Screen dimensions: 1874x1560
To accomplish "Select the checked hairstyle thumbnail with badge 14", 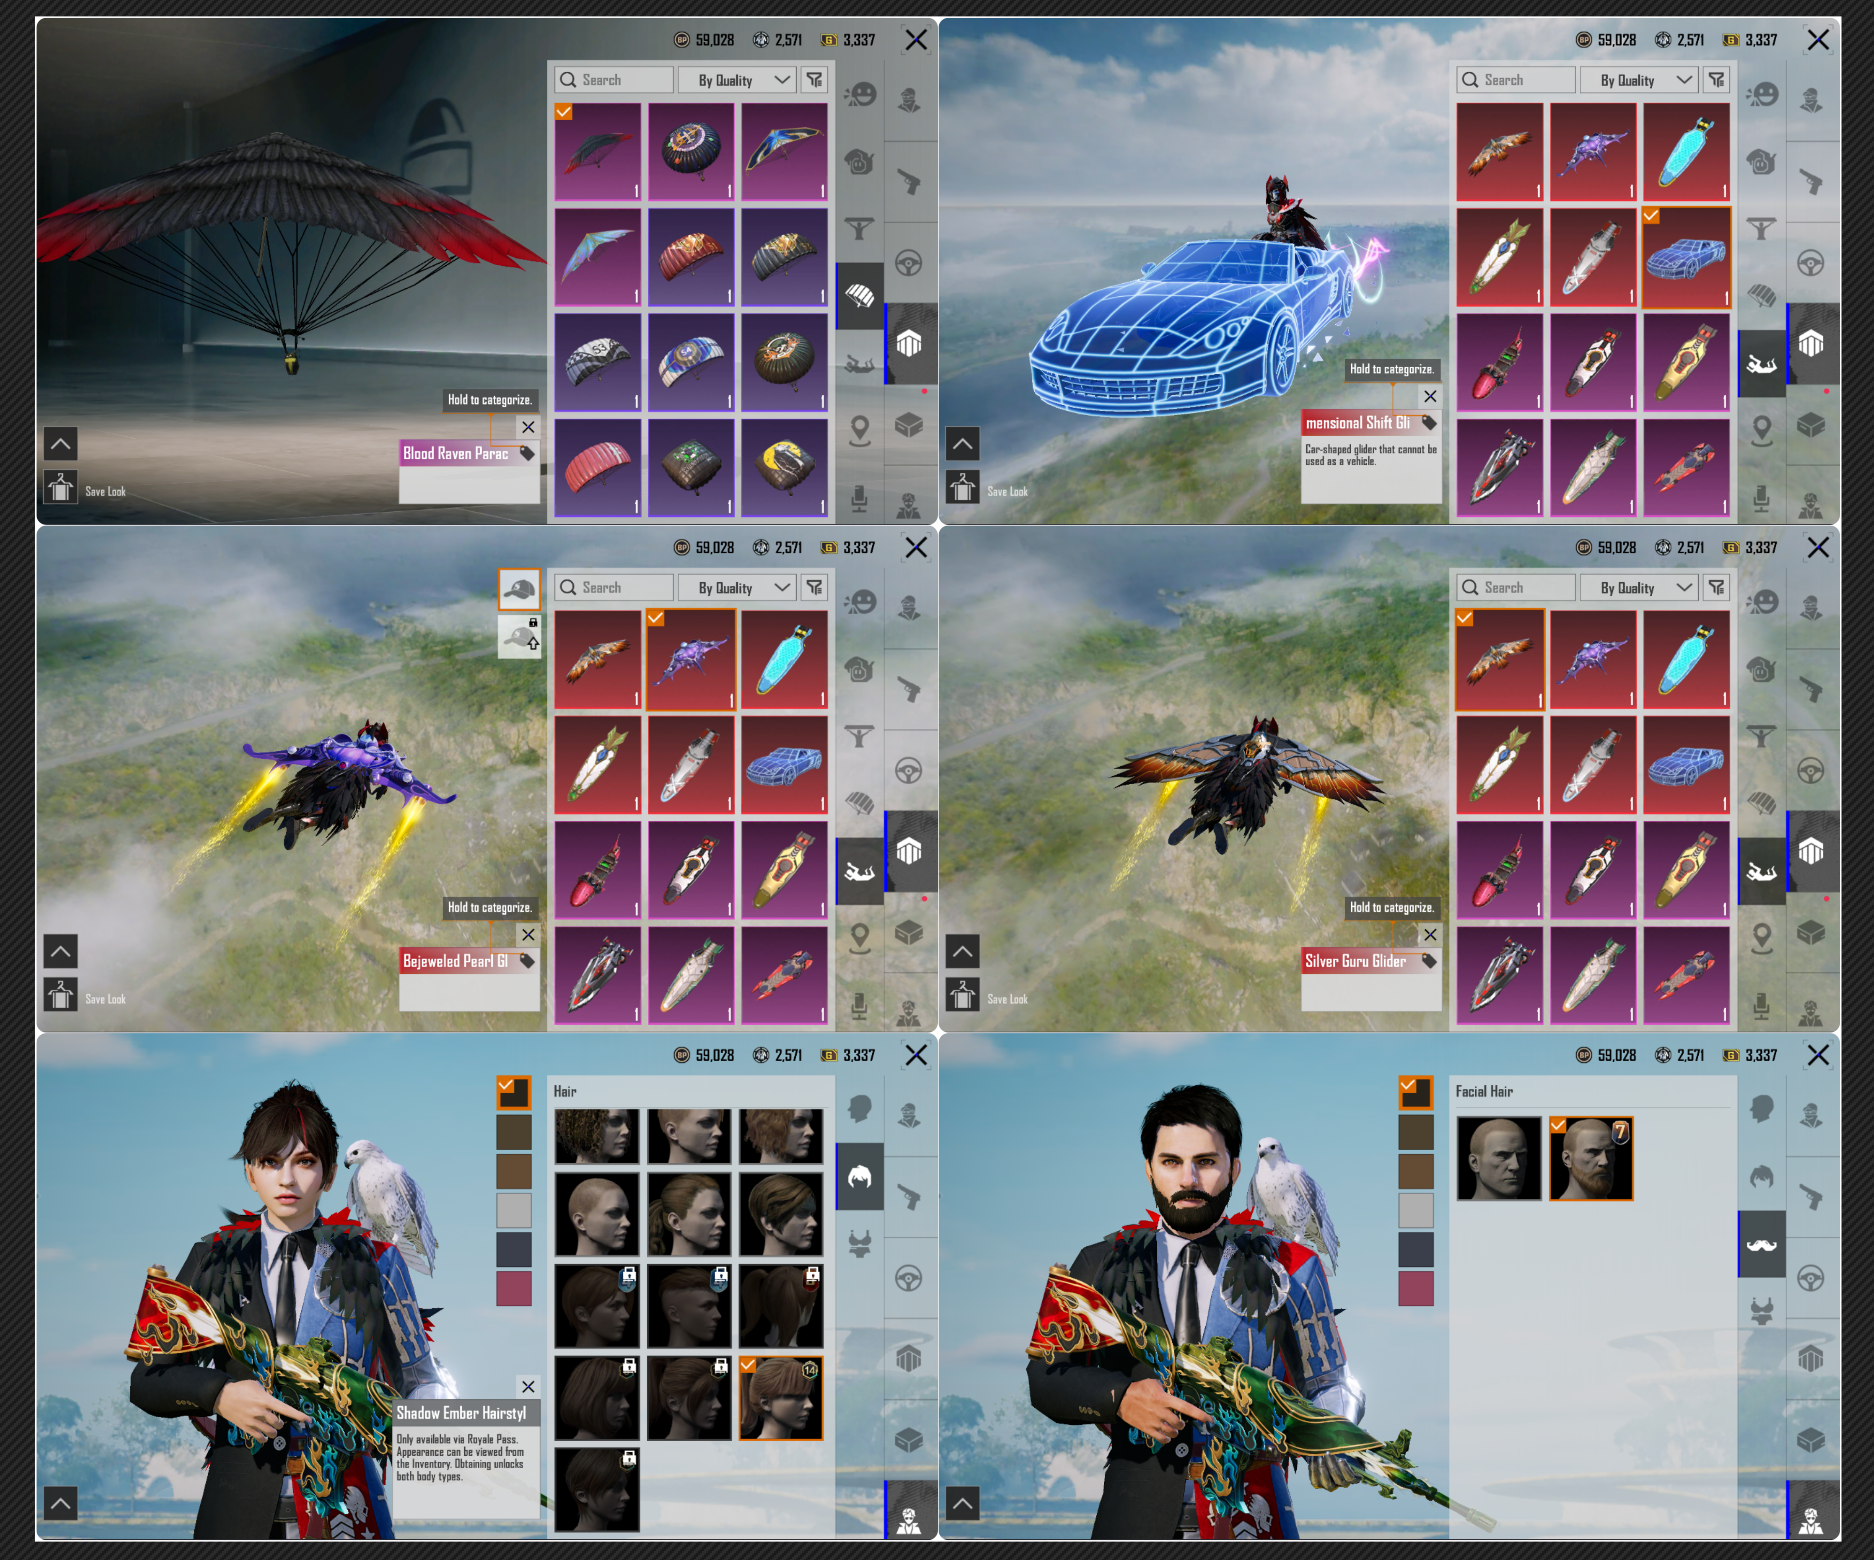I will [x=782, y=1398].
